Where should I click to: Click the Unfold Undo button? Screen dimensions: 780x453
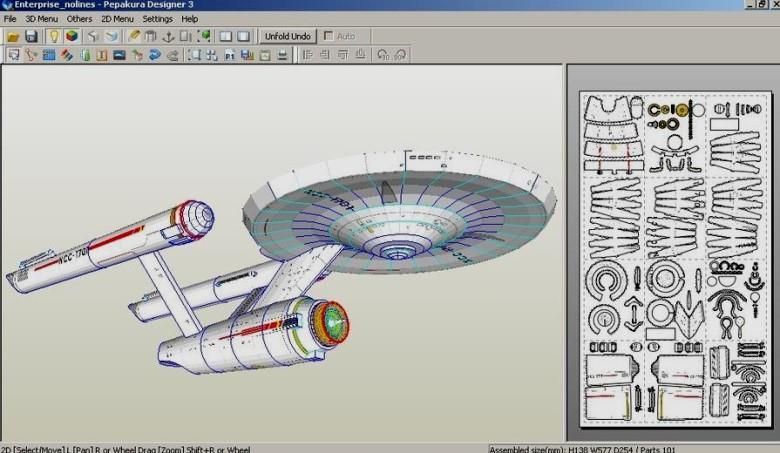pos(288,36)
